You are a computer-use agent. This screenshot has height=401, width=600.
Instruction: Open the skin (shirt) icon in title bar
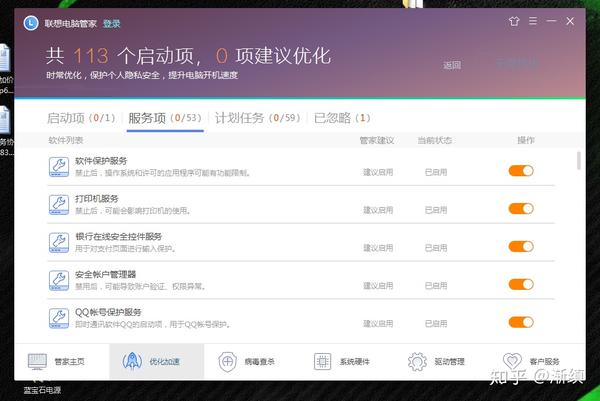514,21
